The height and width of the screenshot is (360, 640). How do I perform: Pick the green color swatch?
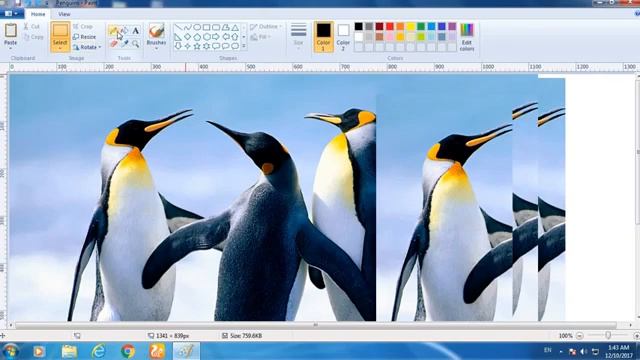(x=421, y=27)
